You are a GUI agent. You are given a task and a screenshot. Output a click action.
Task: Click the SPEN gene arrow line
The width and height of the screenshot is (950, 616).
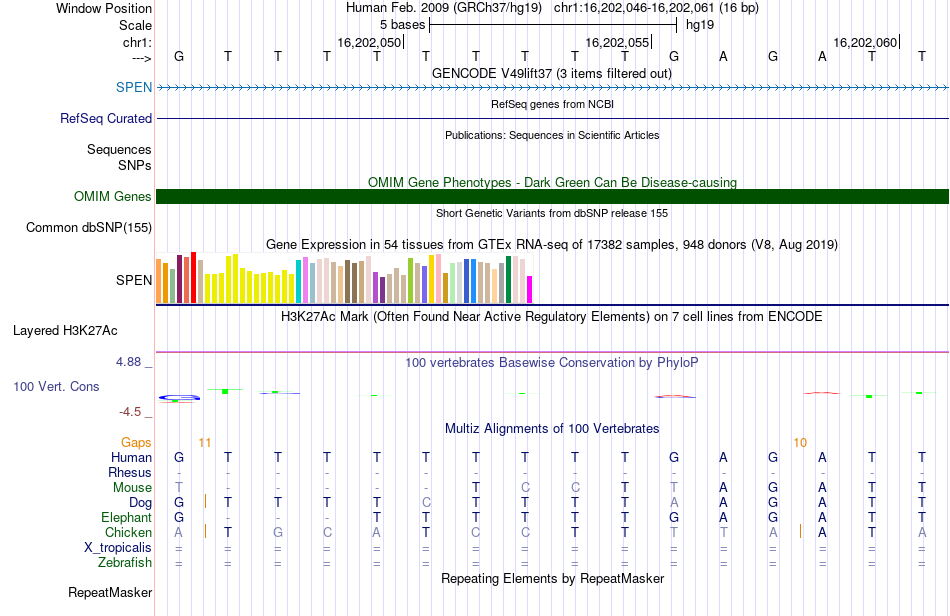pos(553,88)
